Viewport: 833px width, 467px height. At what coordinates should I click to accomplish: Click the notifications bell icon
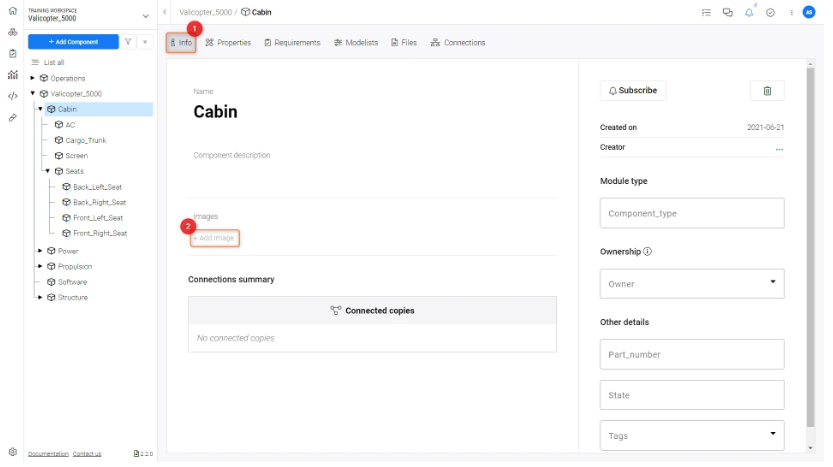(749, 13)
